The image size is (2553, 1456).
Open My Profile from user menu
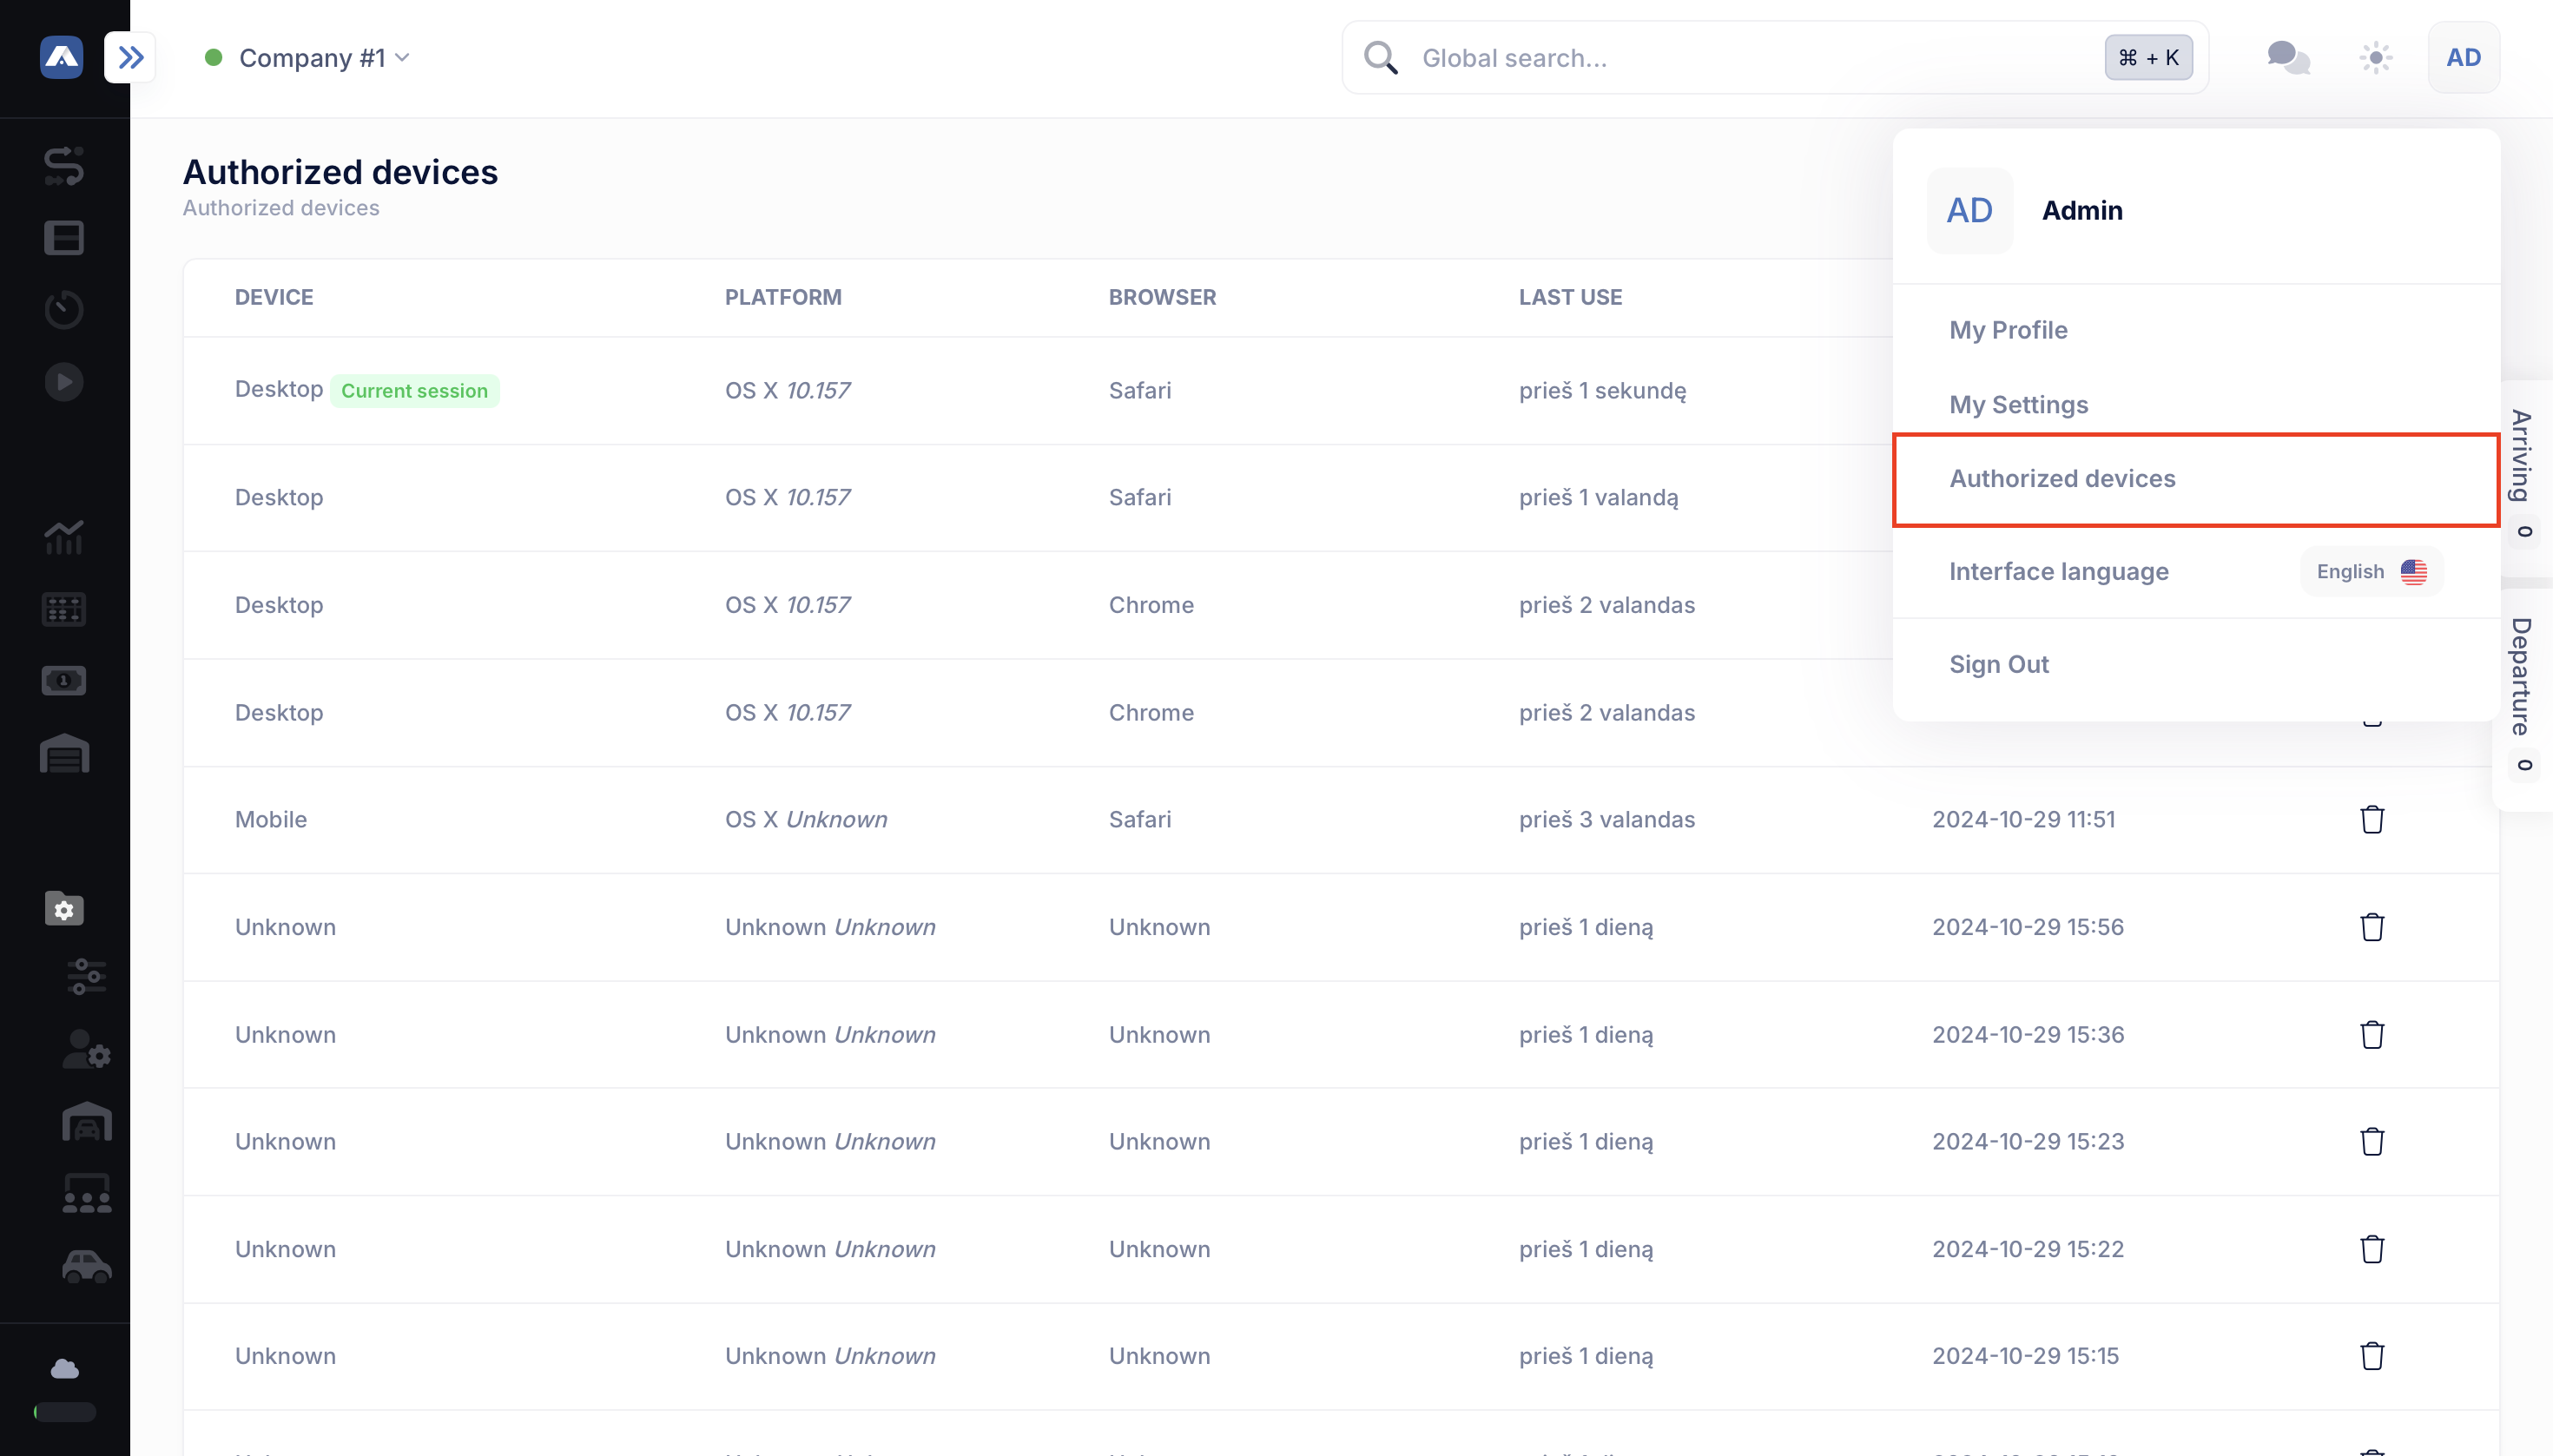[x=2008, y=330]
